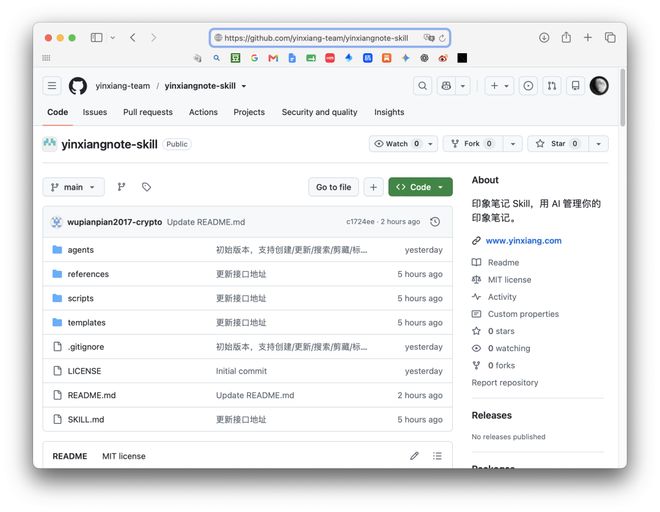The width and height of the screenshot is (660, 512).
Task: Switch to the Issues tab
Action: tap(95, 112)
